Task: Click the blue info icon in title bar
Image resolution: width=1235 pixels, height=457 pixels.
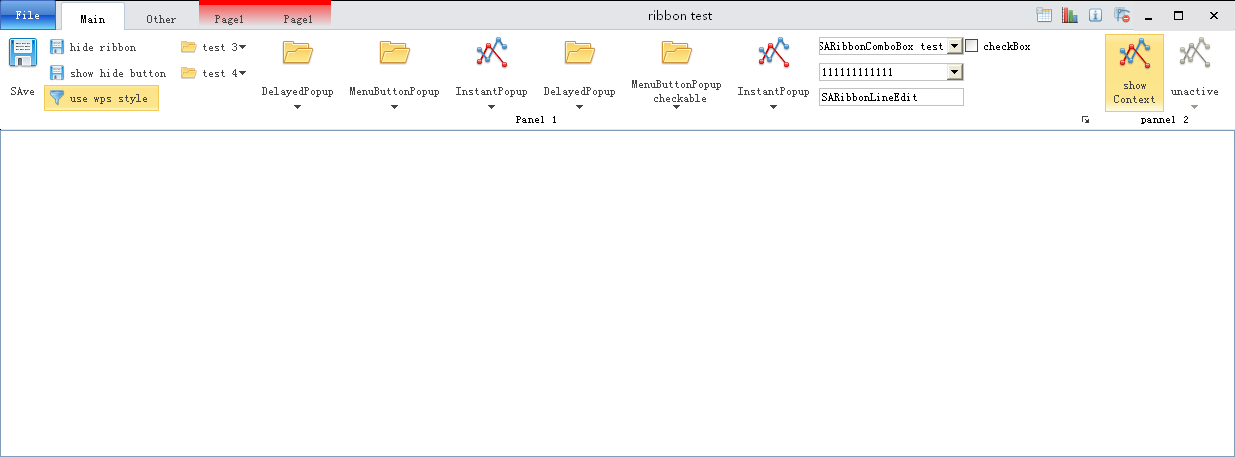Action: [x=1096, y=16]
